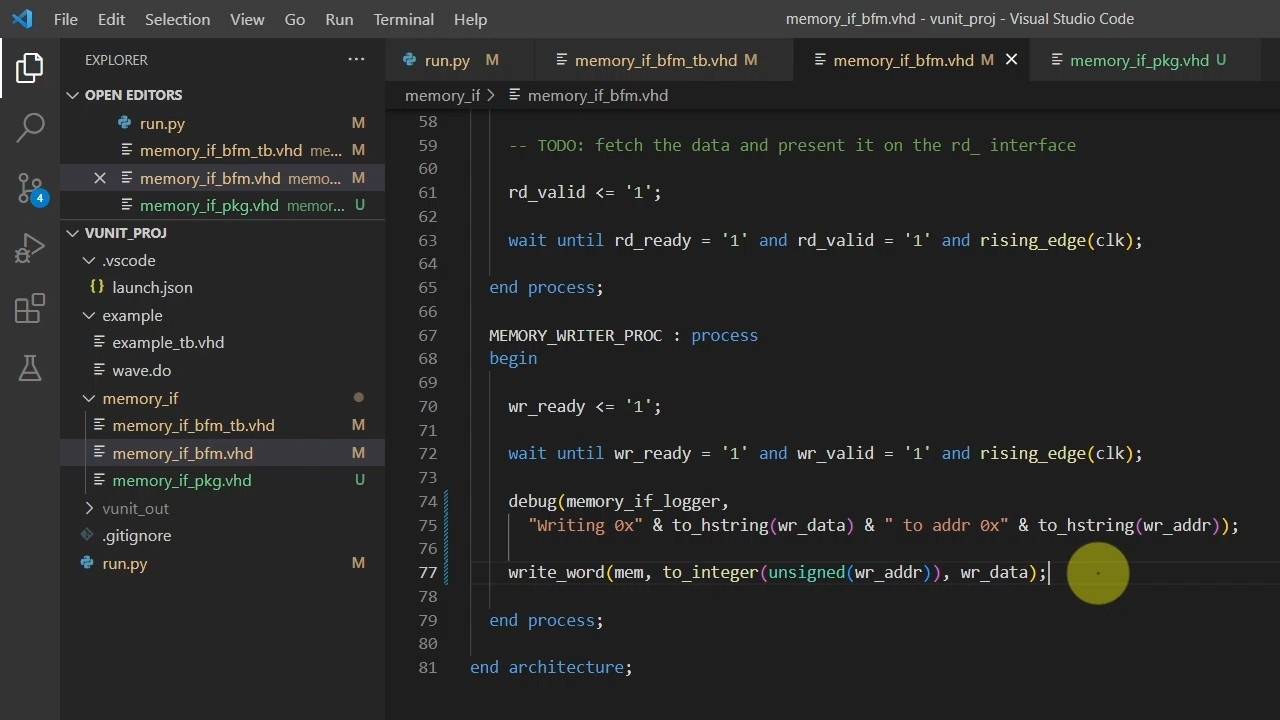Image resolution: width=1280 pixels, height=720 pixels.
Task: Open Explorer more actions ellipsis
Action: pyautogui.click(x=356, y=60)
